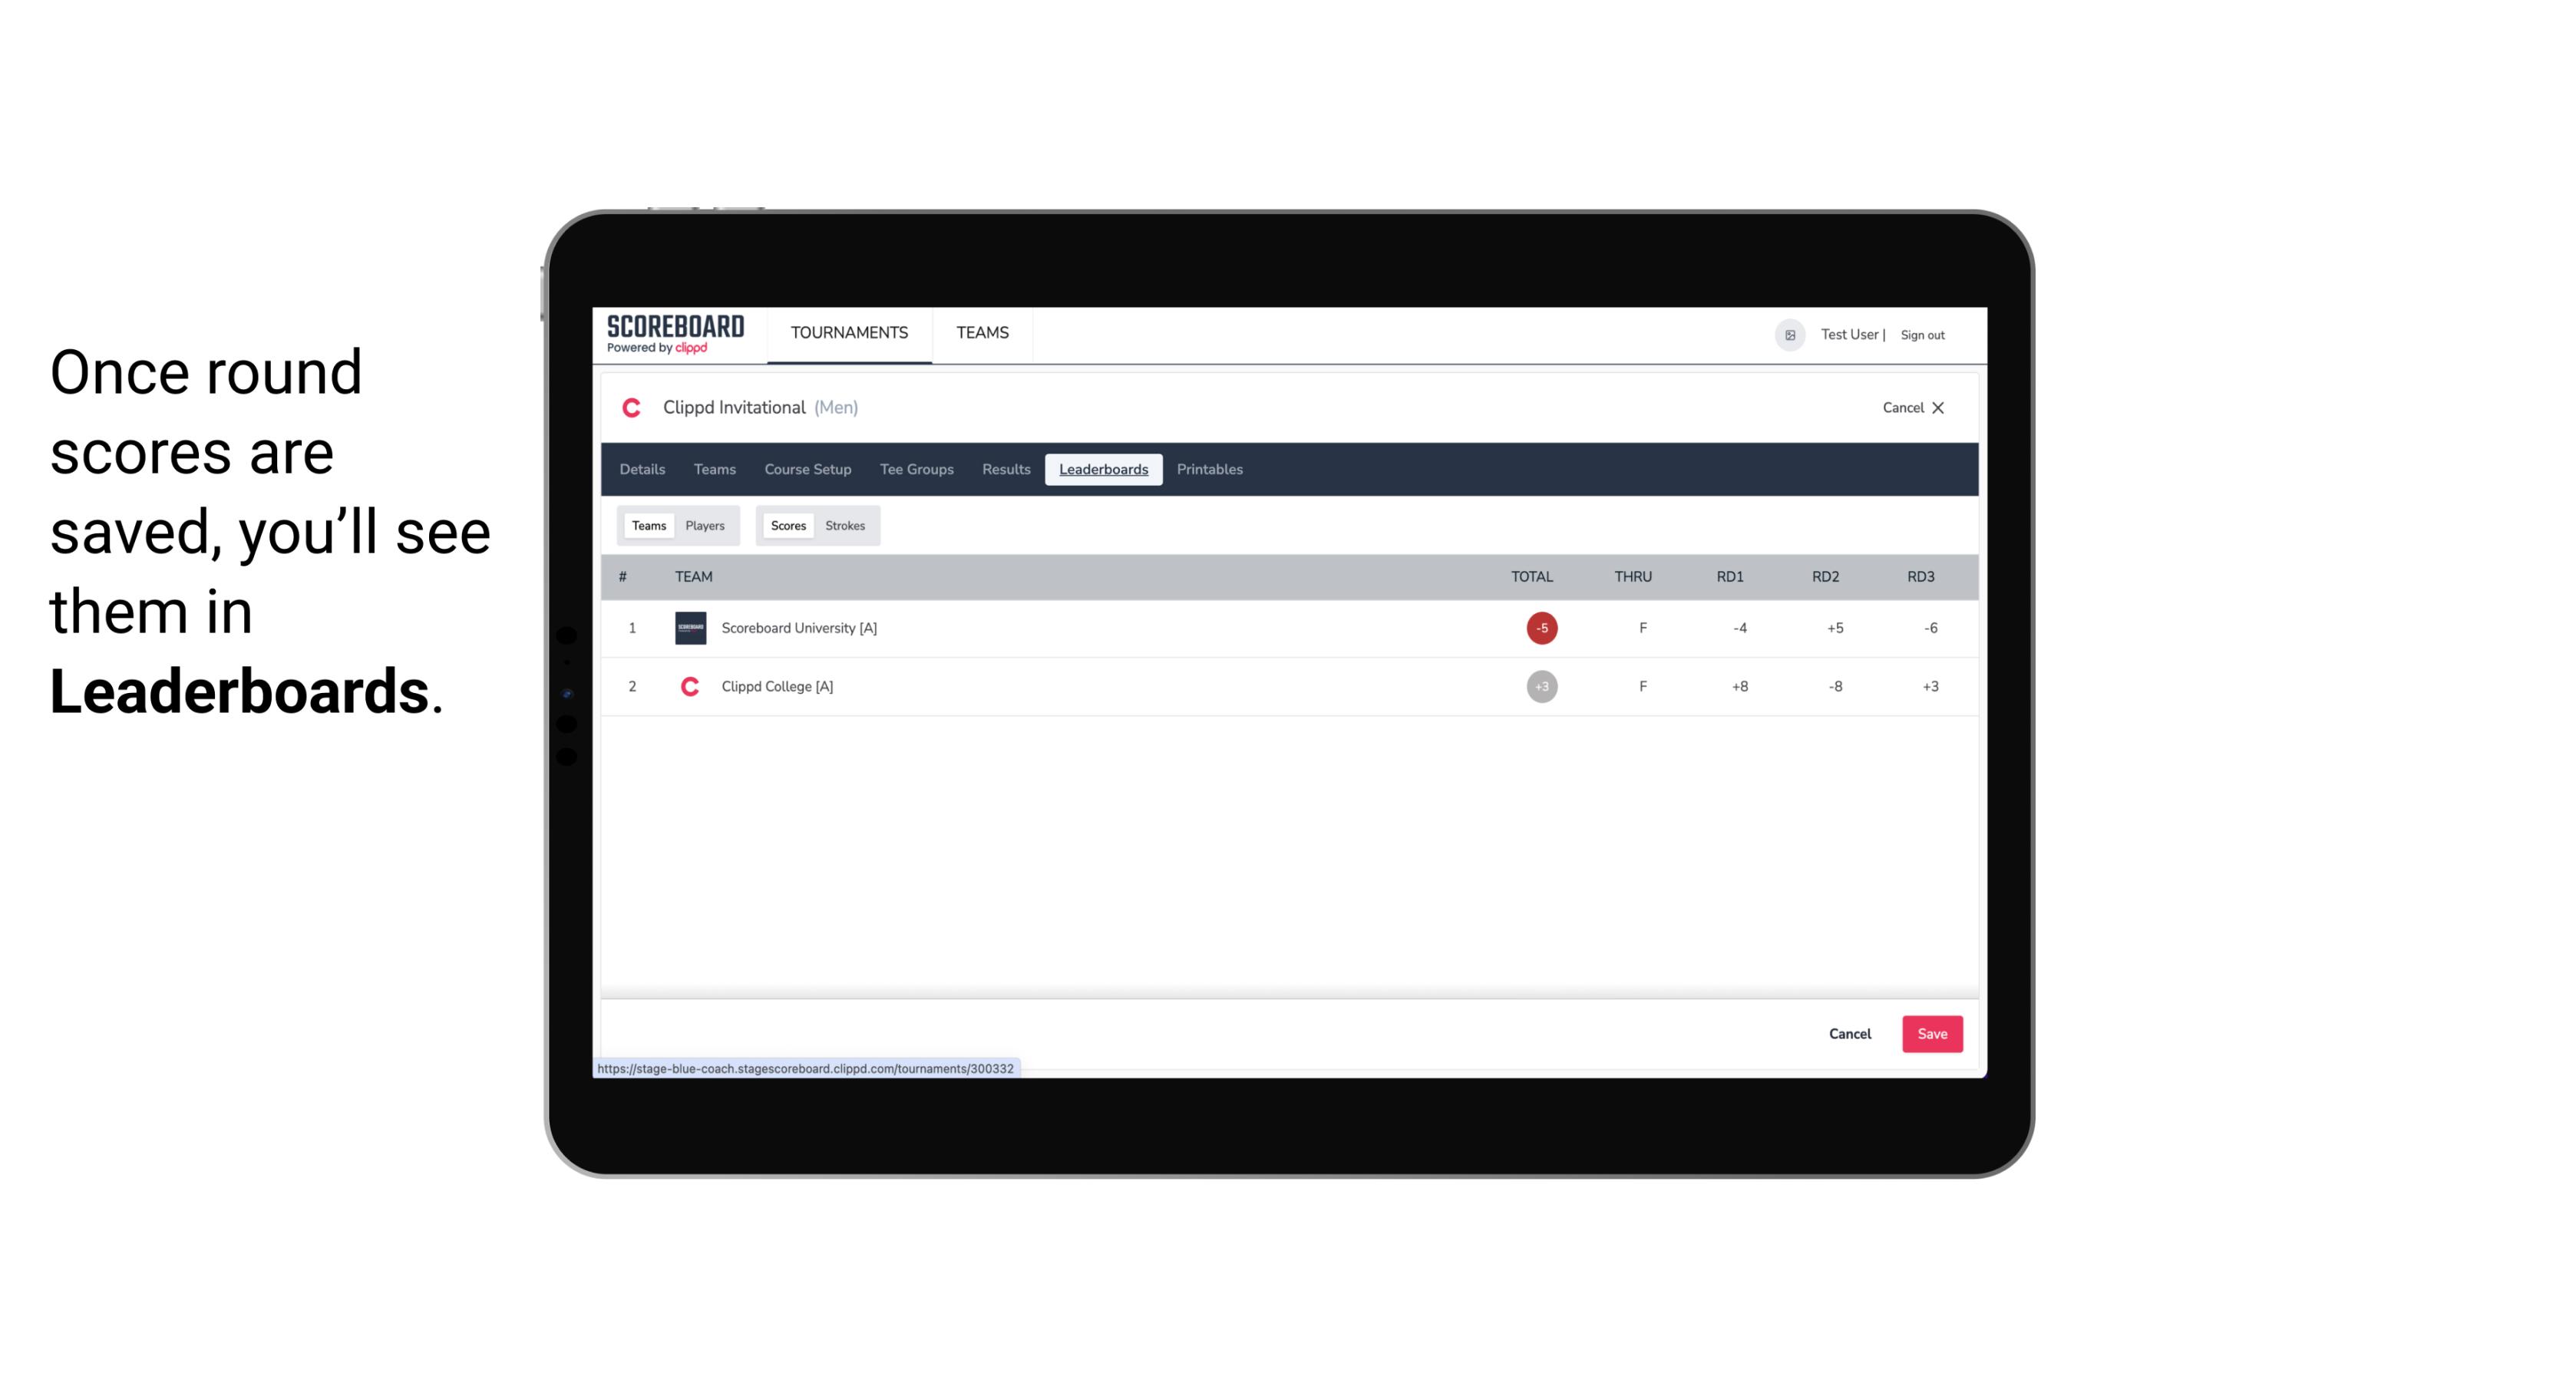Click the Strokes filter button
This screenshot has height=1386, width=2576.
845,526
